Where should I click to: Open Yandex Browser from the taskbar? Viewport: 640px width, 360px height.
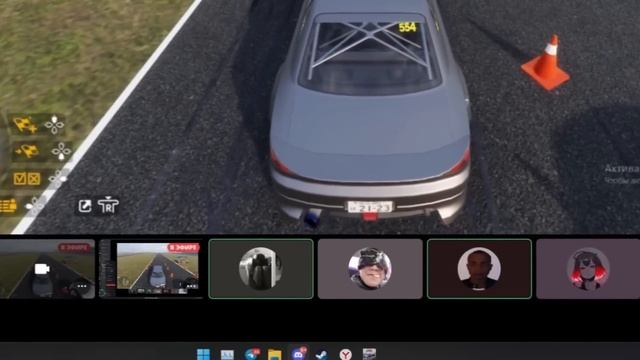click(346, 354)
